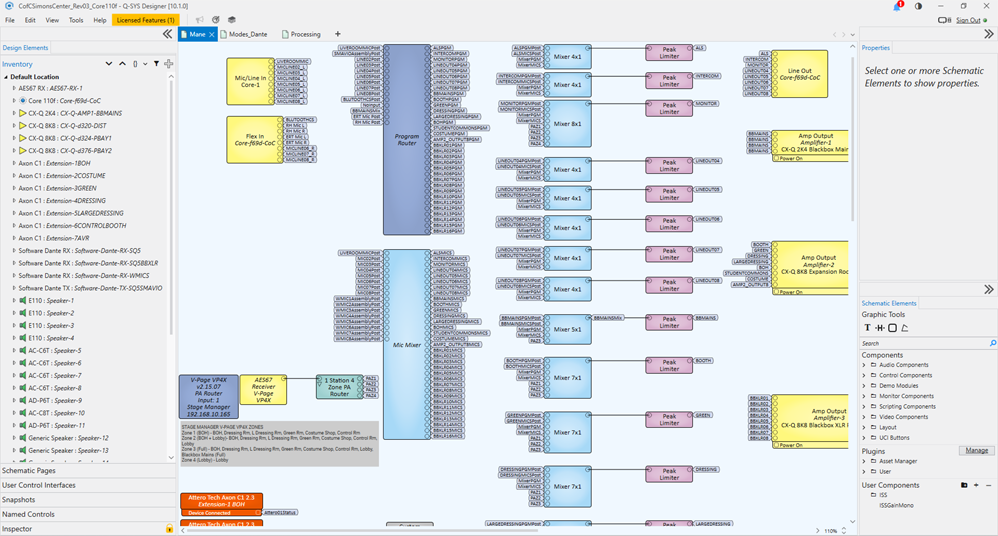The width and height of the screenshot is (998, 536).
Task: Open the User Control Interfaces section
Action: tap(88, 485)
